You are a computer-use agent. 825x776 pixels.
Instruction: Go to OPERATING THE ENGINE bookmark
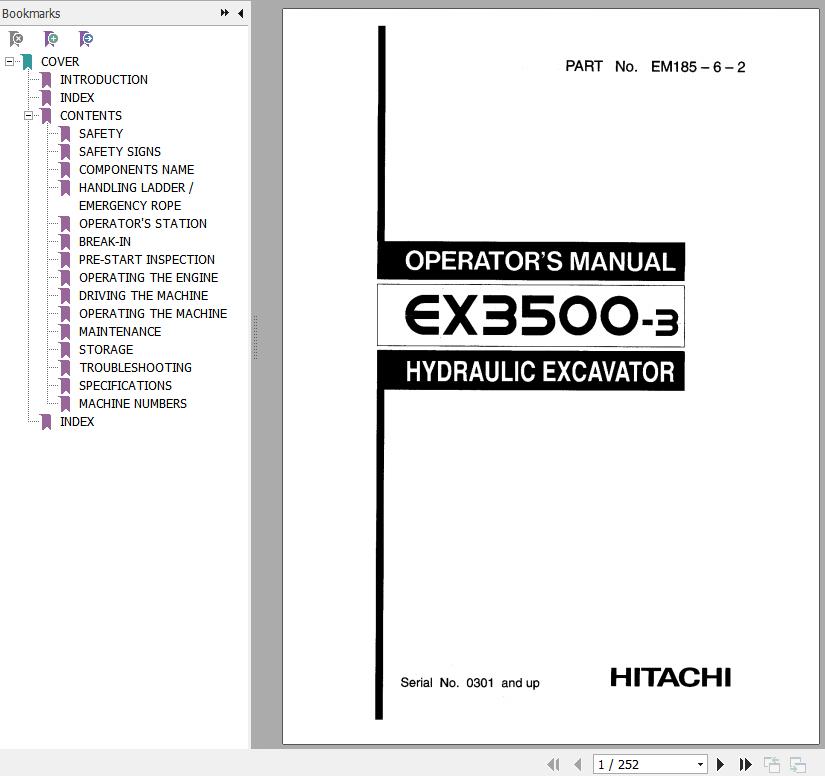pos(148,278)
